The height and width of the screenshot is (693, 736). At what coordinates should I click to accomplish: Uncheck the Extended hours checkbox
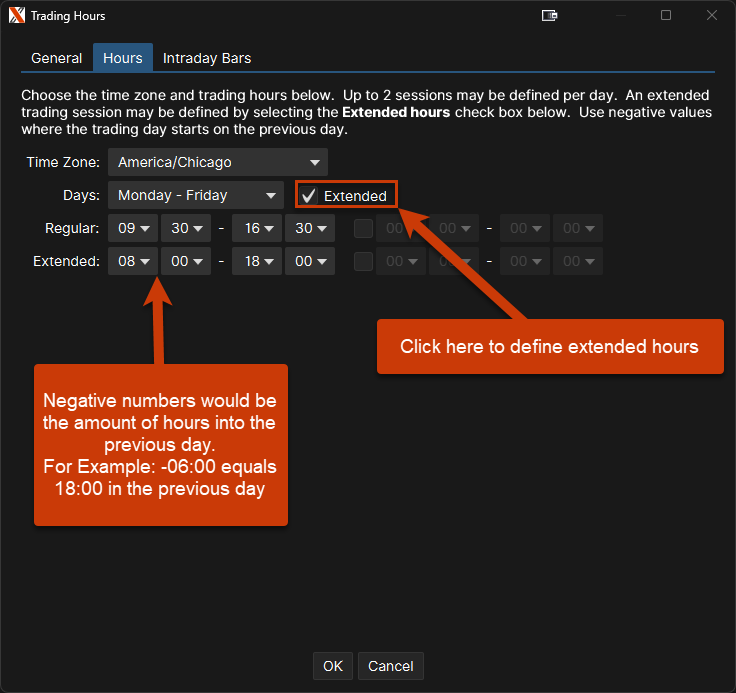coord(309,196)
